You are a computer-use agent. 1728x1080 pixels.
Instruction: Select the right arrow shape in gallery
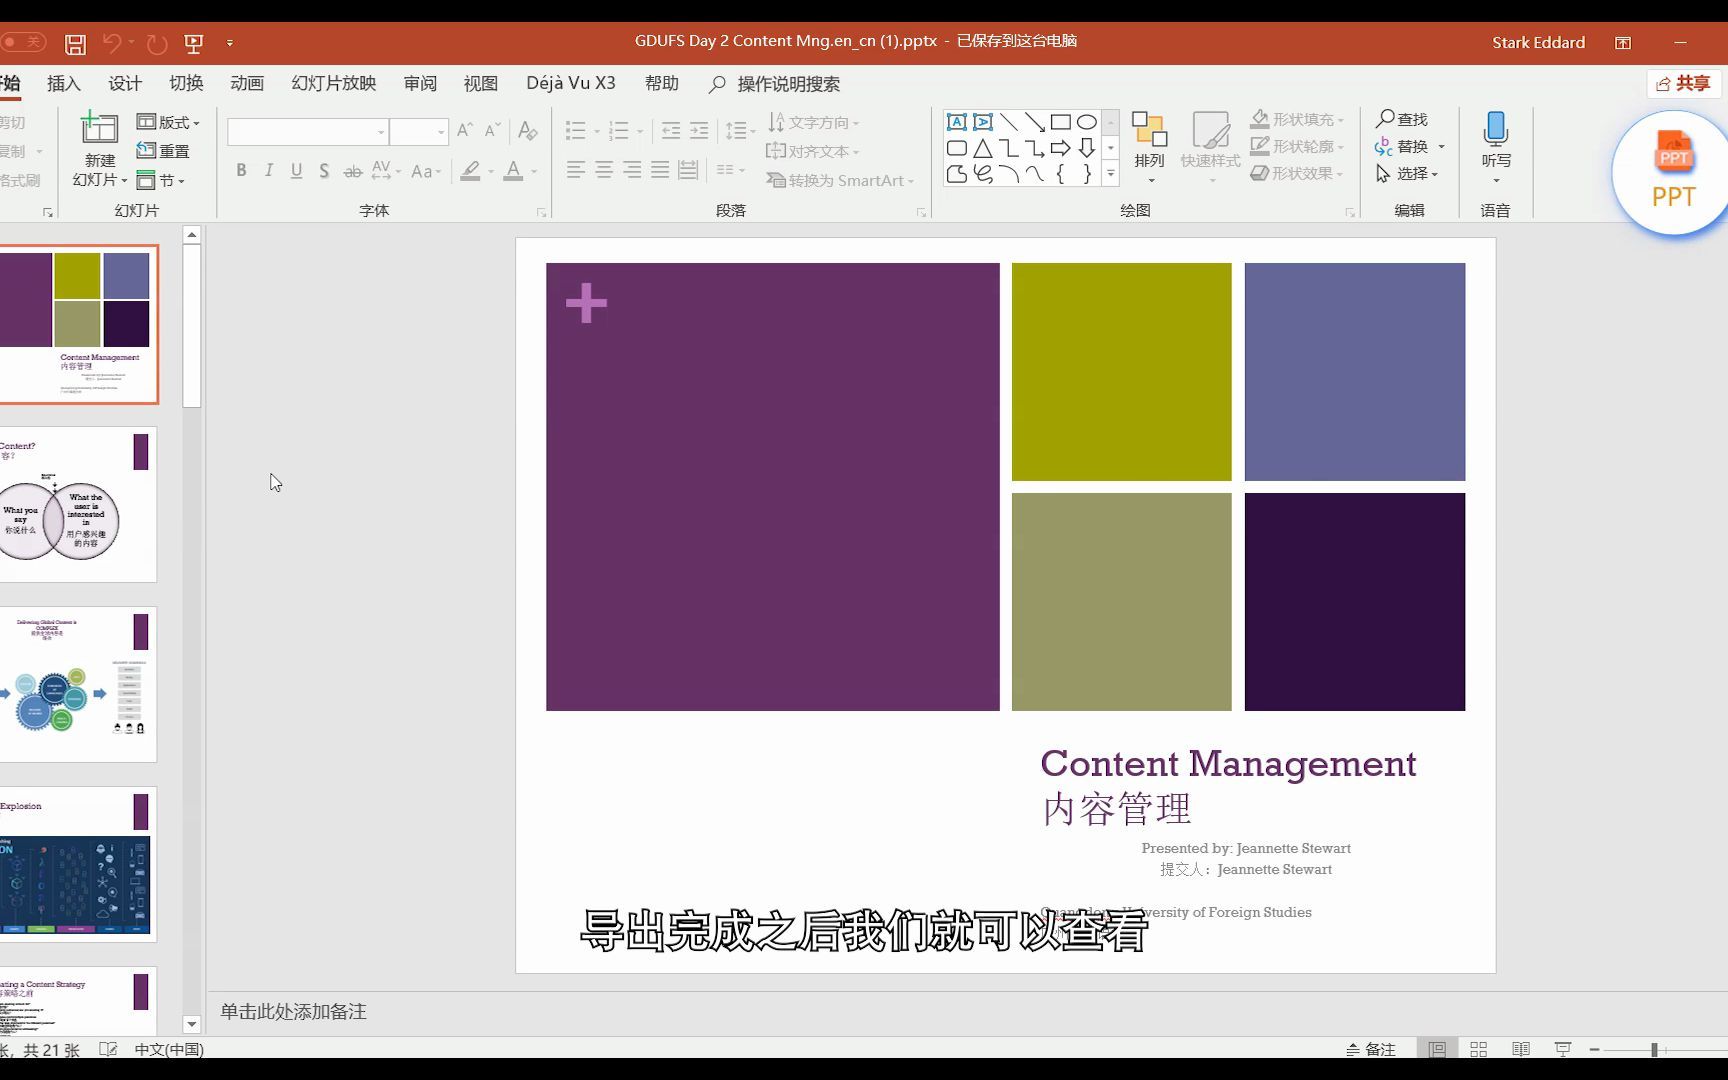[x=1061, y=148]
